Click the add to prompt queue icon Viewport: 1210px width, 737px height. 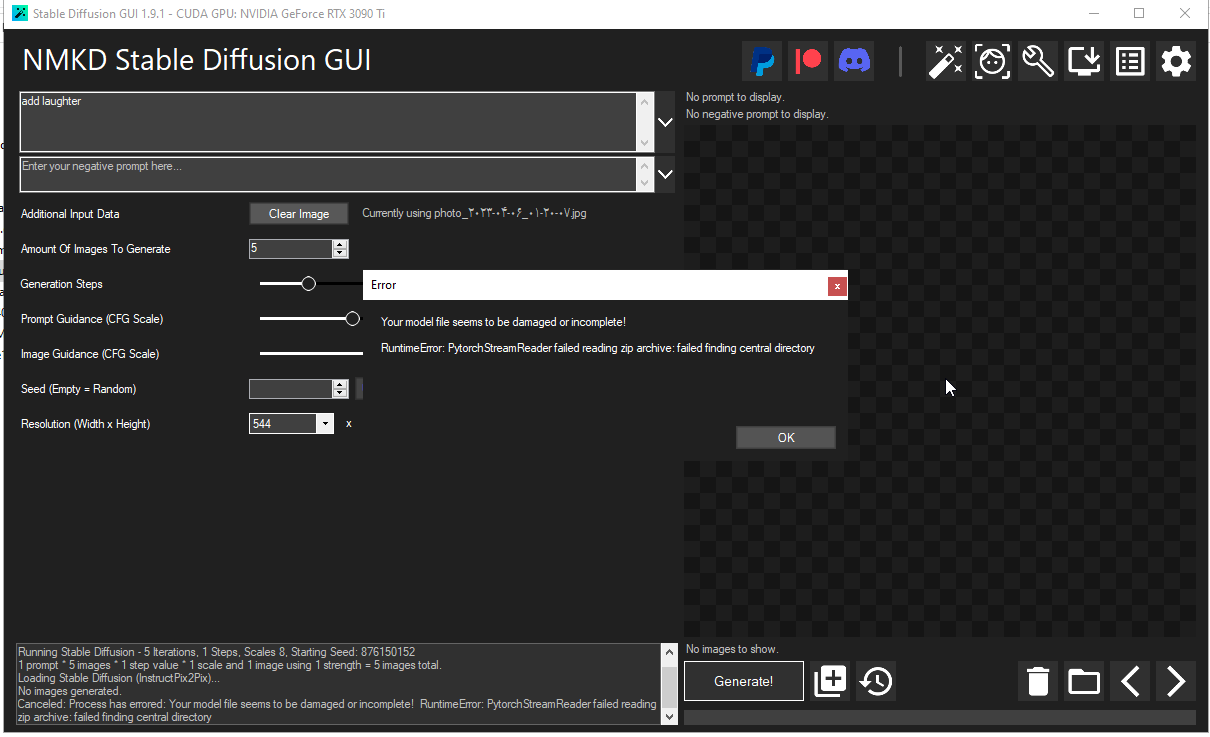[830, 681]
